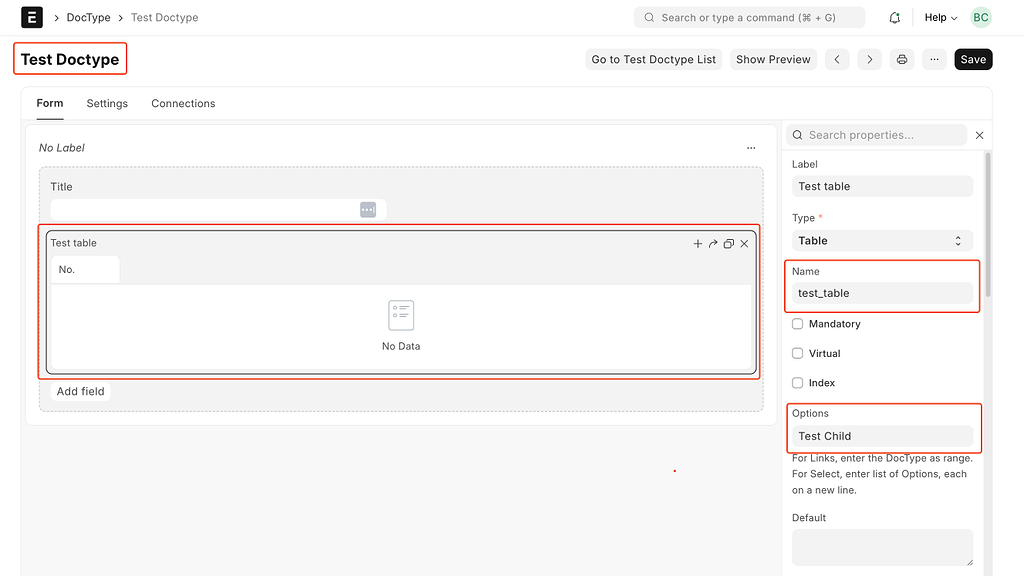This screenshot has height=576, width=1024.
Task: Enable the Mandatory checkbox
Action: [x=798, y=324]
